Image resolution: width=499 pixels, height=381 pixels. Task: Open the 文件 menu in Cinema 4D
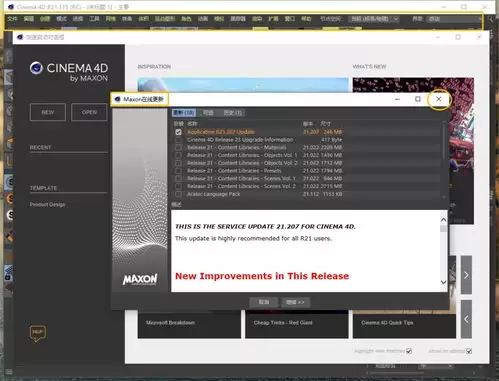point(12,19)
